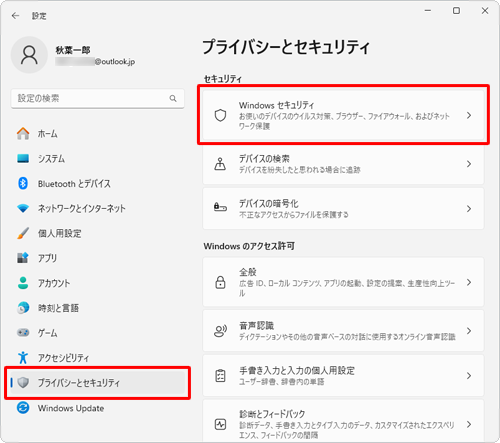500x443 pixels.
Task: Click the account name 秋葉一郎
Action: (x=73, y=50)
